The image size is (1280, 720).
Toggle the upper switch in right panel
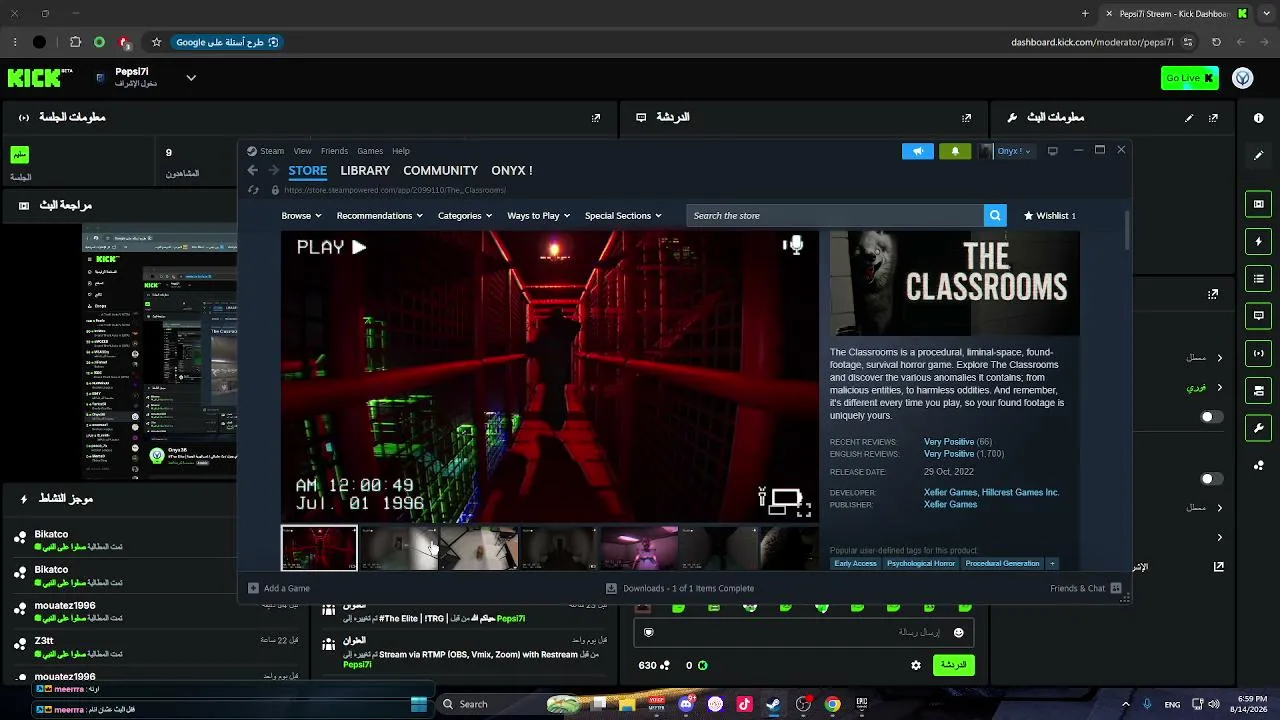[x=1211, y=417]
